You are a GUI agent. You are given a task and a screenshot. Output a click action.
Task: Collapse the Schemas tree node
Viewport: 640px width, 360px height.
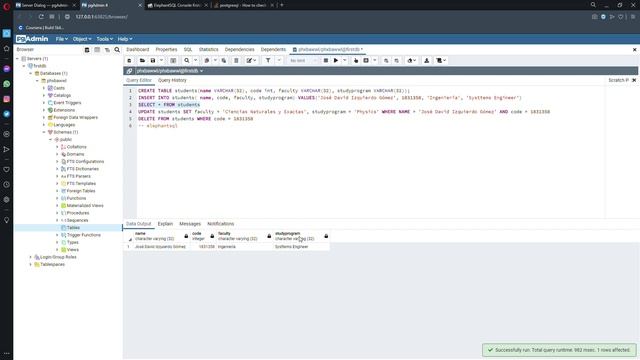44,132
